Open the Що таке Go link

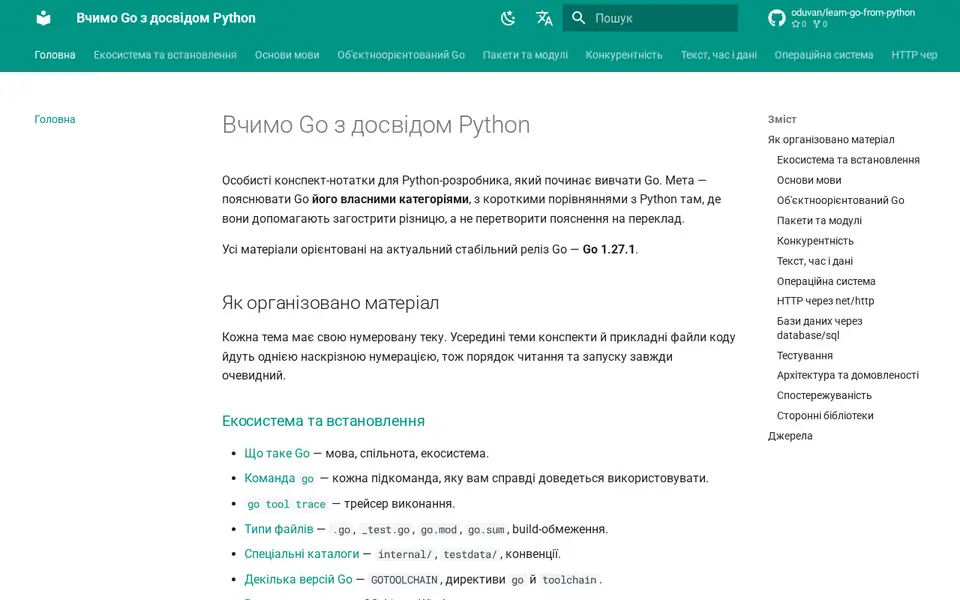point(277,453)
